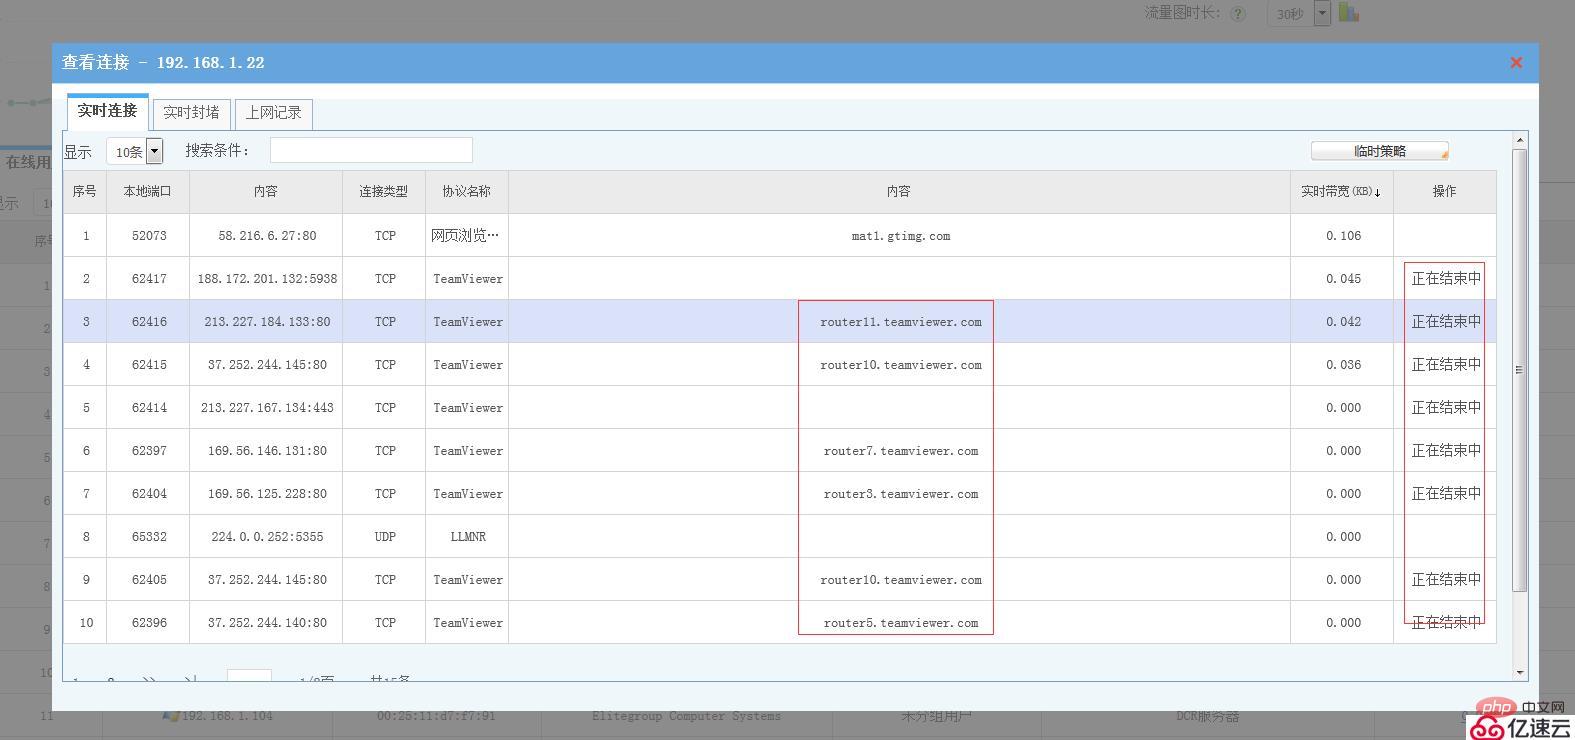Select the router11.teamviewer.com cell
Screen dimensions: 1575x740
click(x=901, y=322)
